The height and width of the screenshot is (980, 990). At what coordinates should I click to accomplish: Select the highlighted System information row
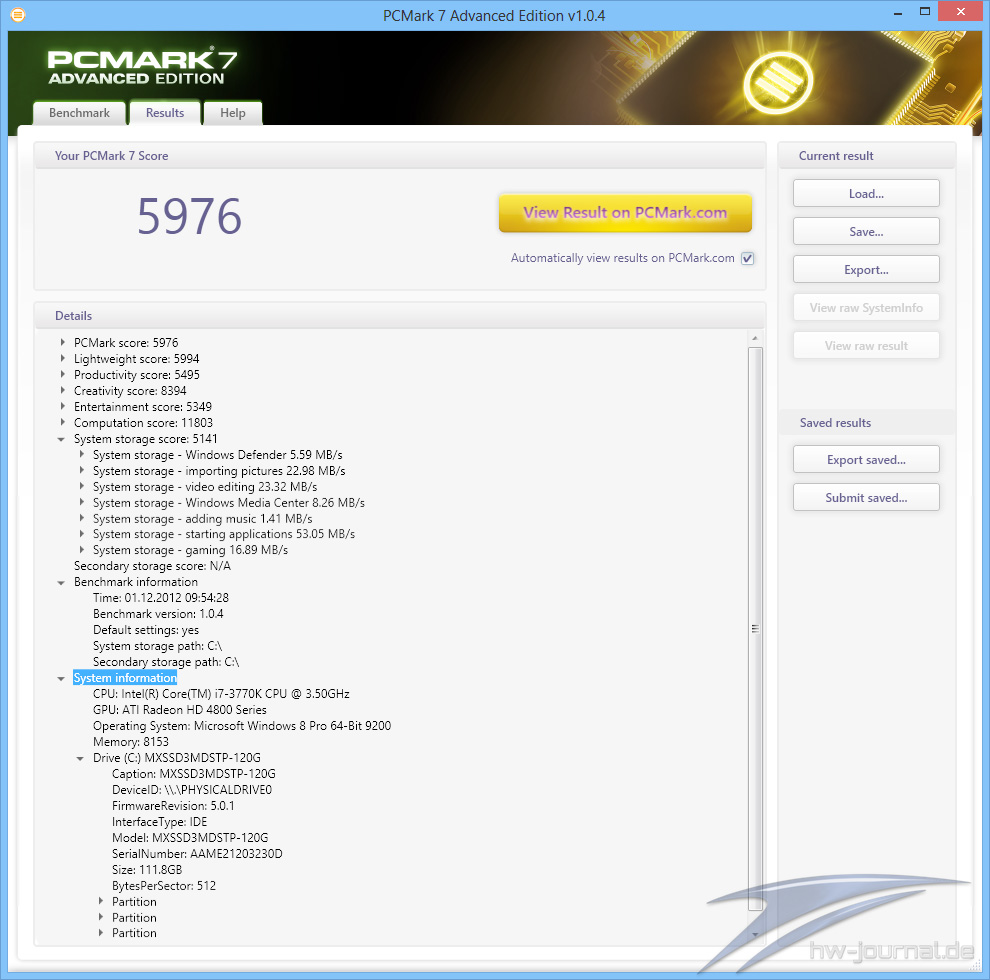[x=125, y=678]
